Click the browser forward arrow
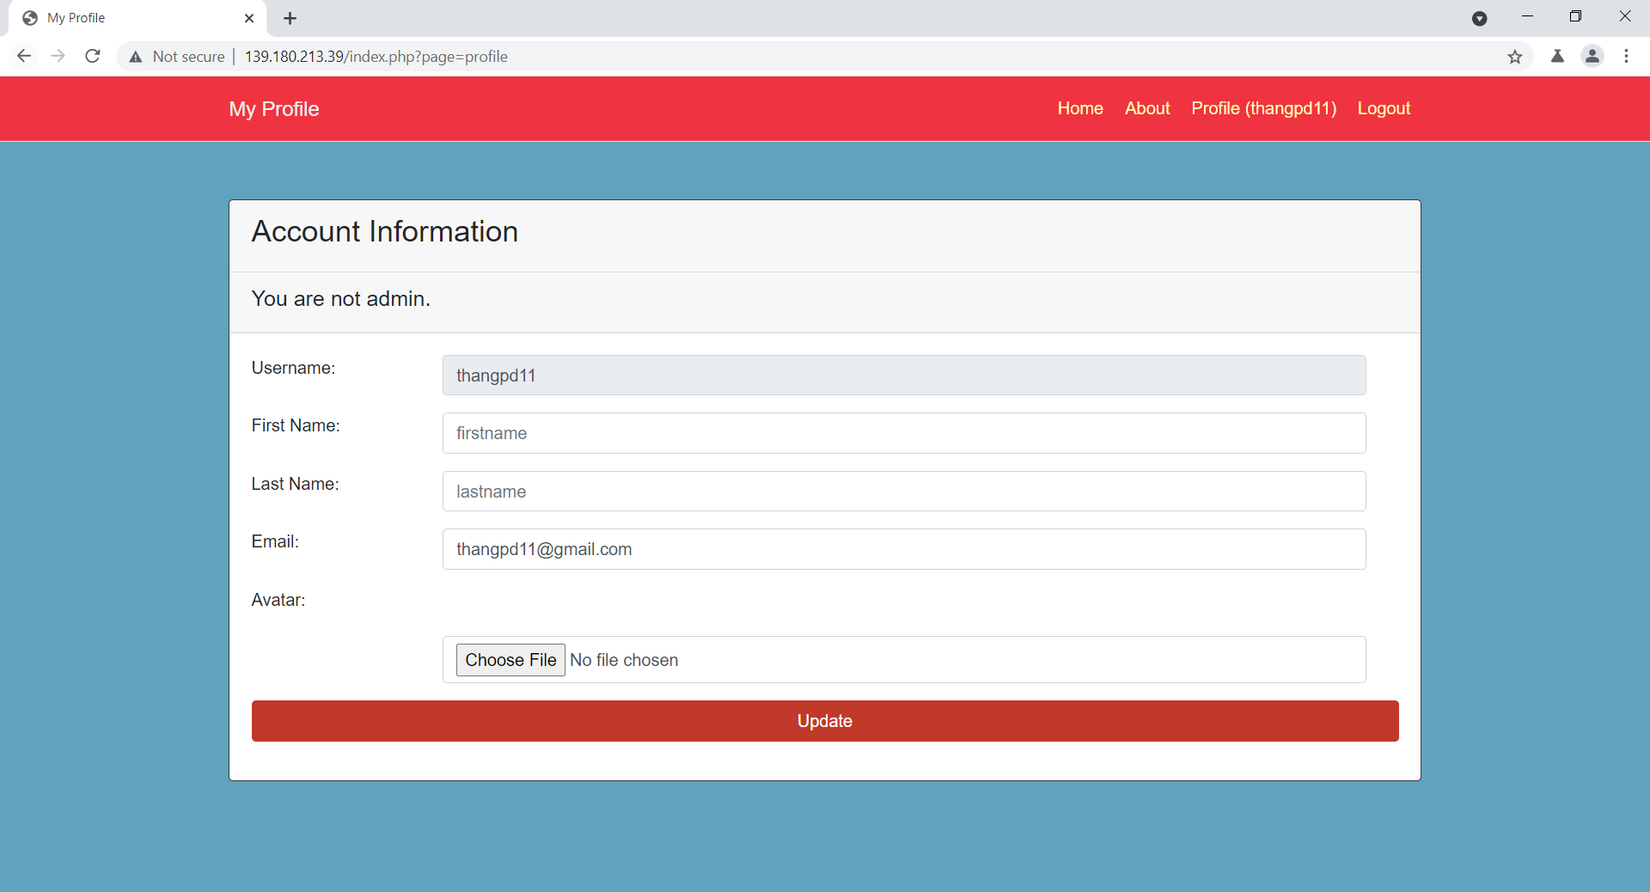 click(x=58, y=56)
